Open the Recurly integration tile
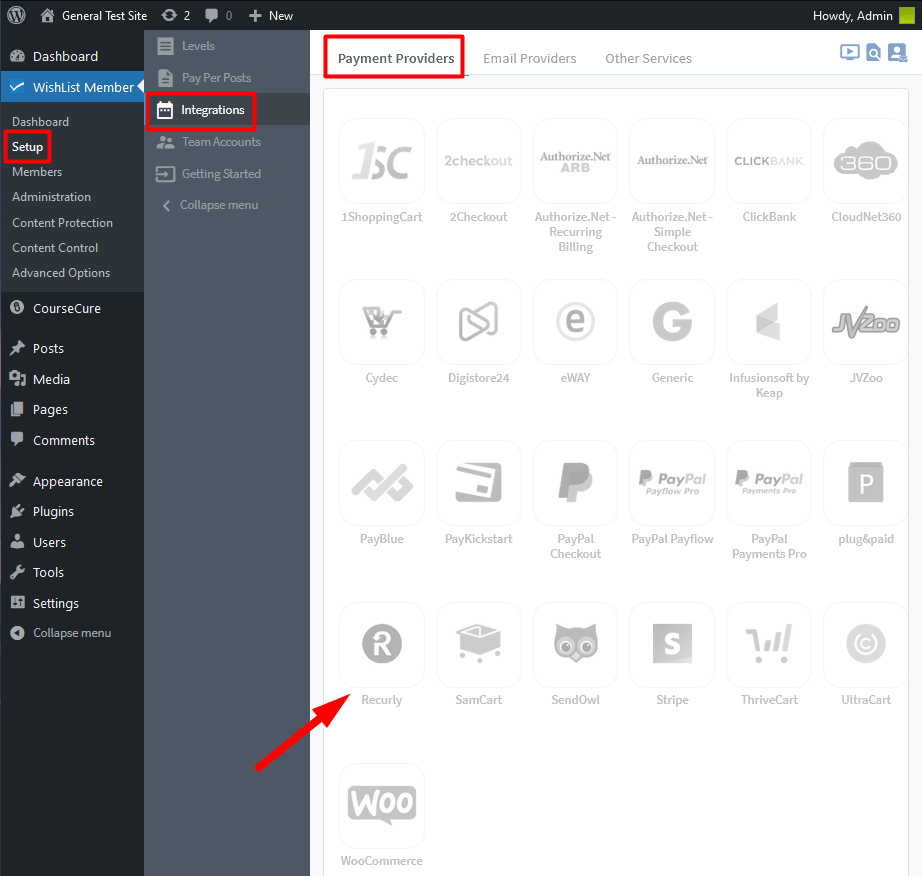This screenshot has width=922, height=876. click(382, 644)
